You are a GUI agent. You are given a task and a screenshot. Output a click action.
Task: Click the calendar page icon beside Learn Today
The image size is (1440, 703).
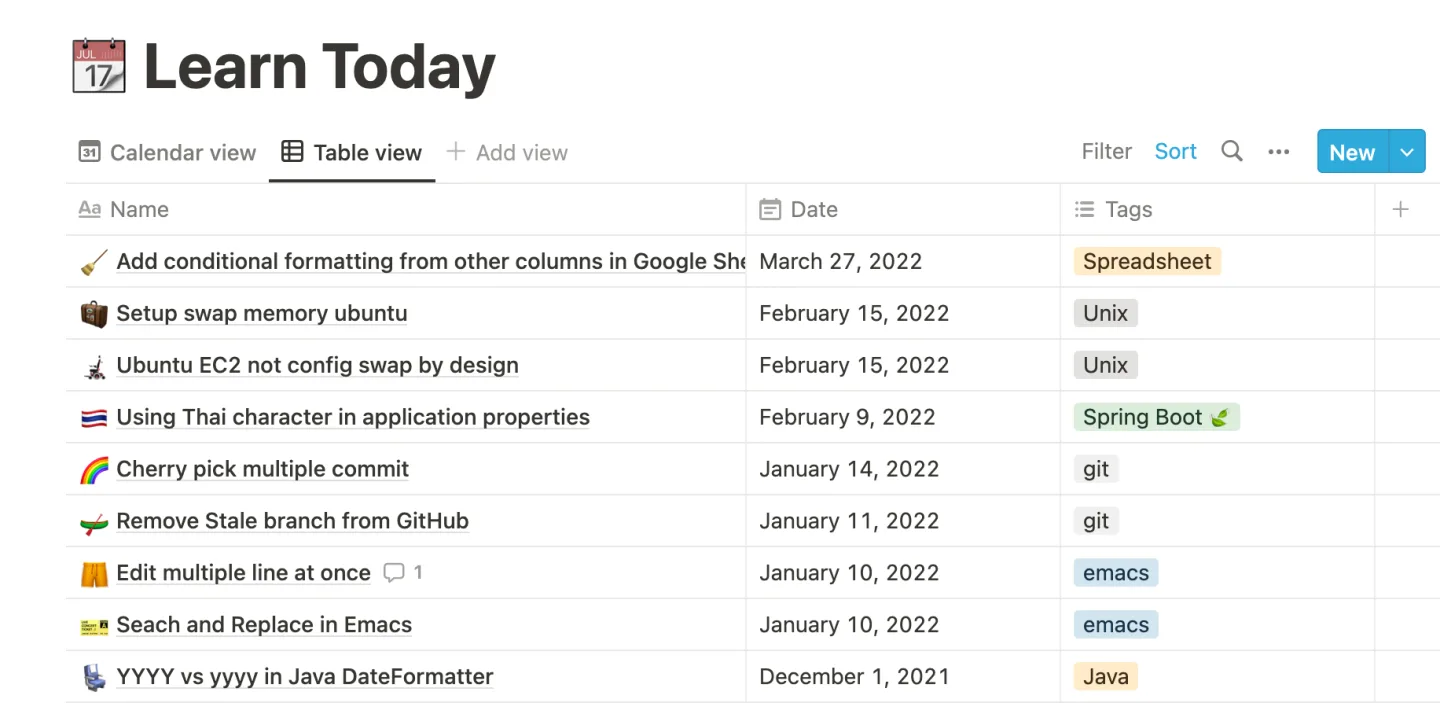click(x=99, y=67)
